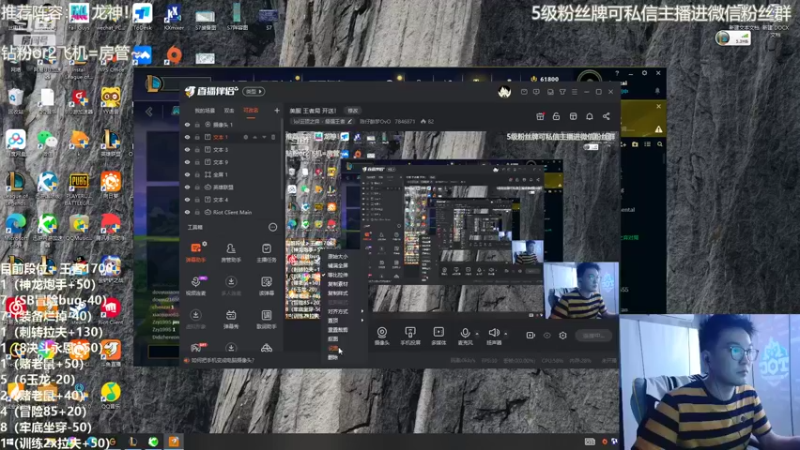
Task: Open the gift box icon above preview
Action: pos(540,116)
